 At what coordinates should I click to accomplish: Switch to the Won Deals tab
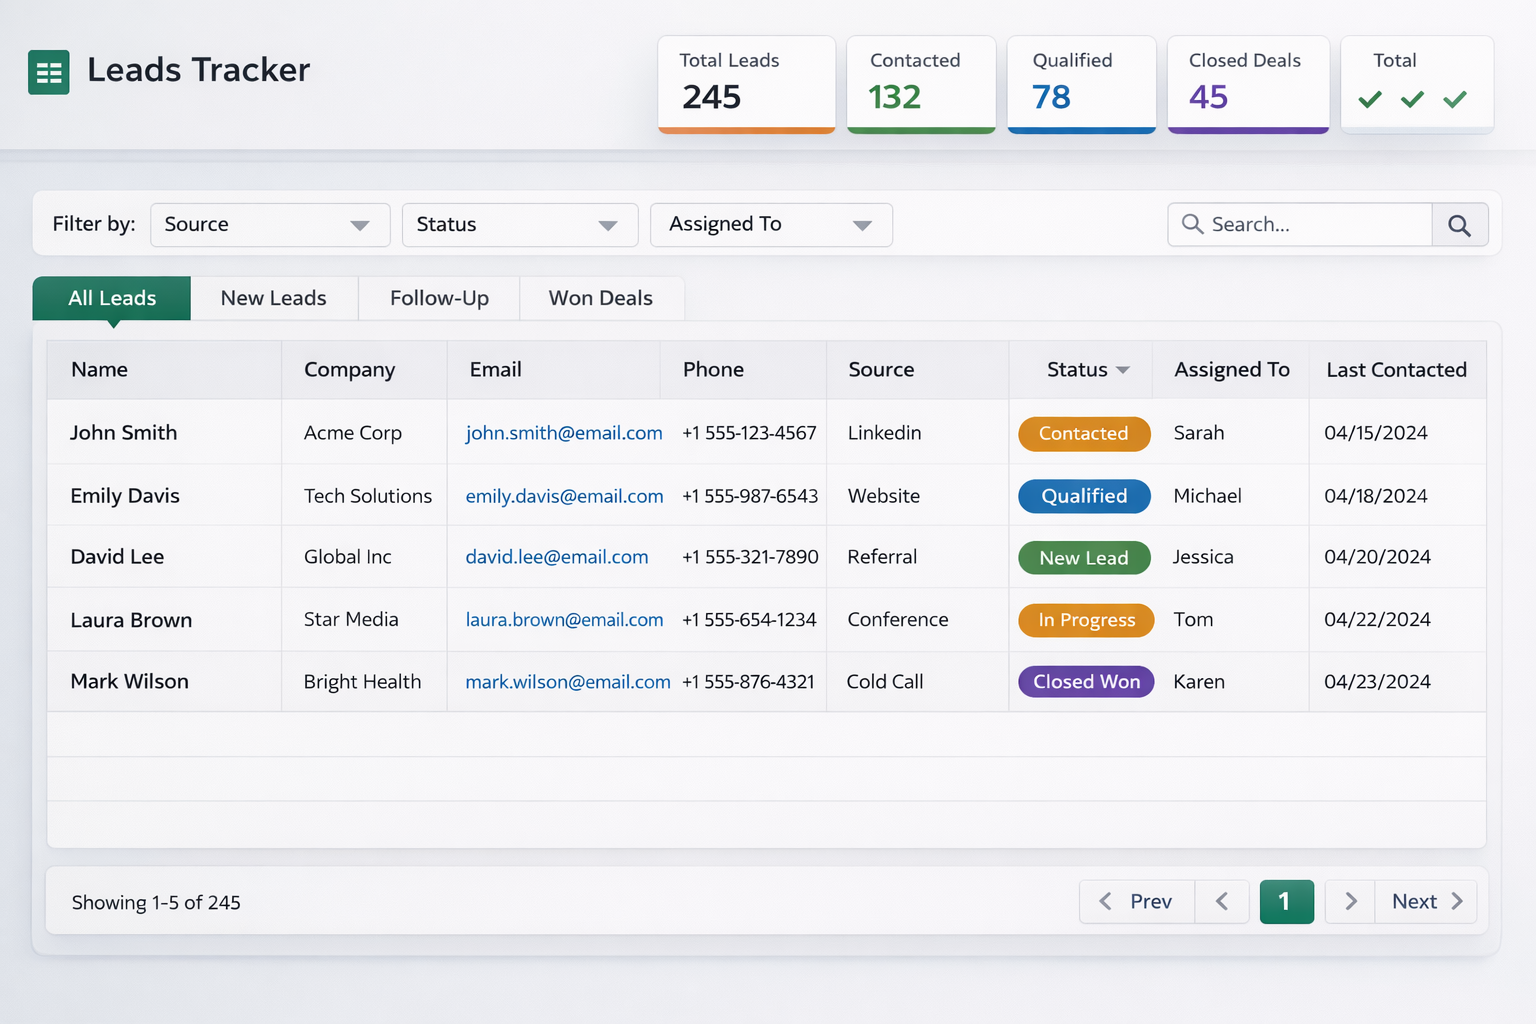coord(600,297)
